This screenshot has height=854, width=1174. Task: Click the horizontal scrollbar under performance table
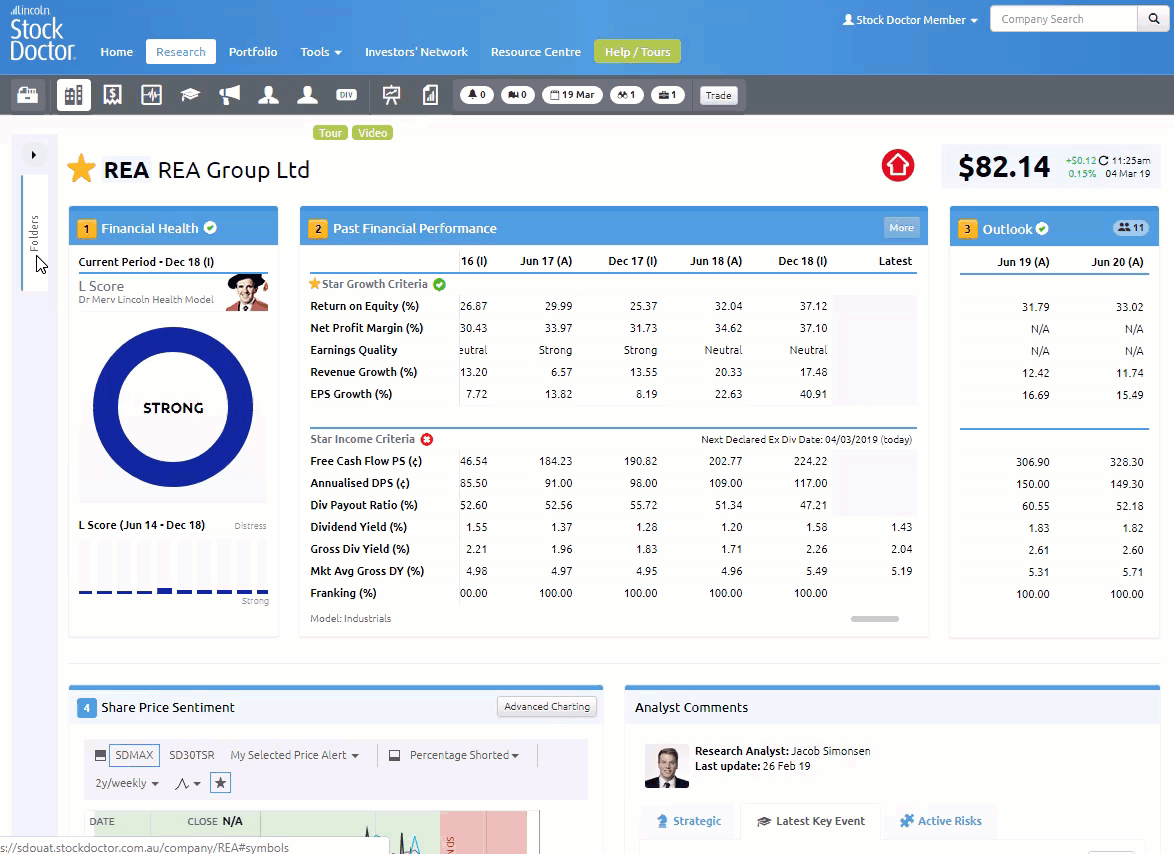[x=875, y=619]
